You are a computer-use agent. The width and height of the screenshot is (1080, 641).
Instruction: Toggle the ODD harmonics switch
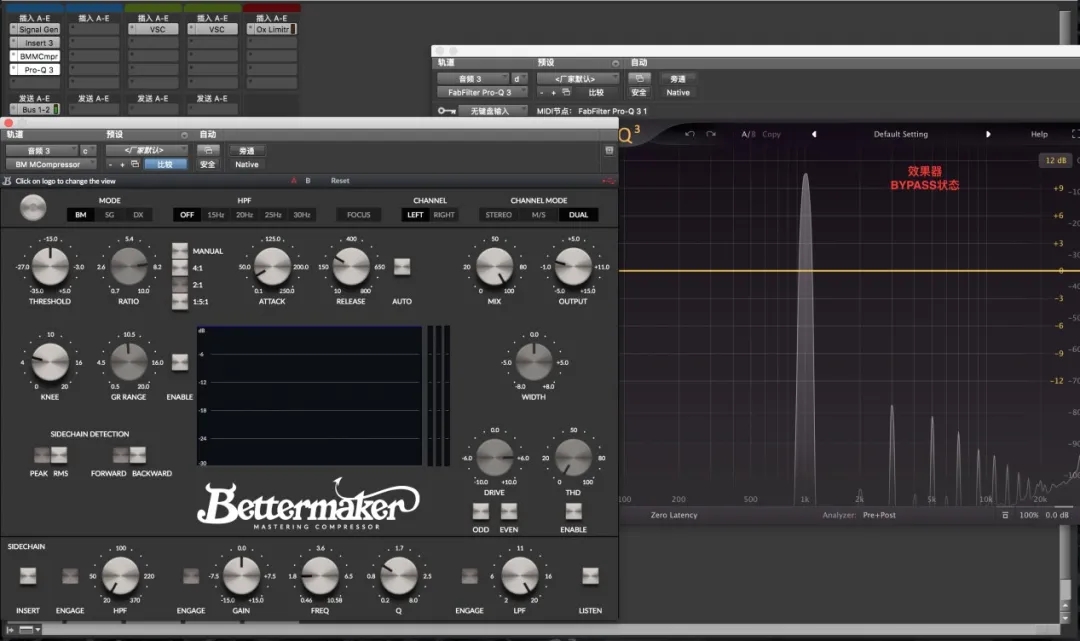[x=481, y=511]
